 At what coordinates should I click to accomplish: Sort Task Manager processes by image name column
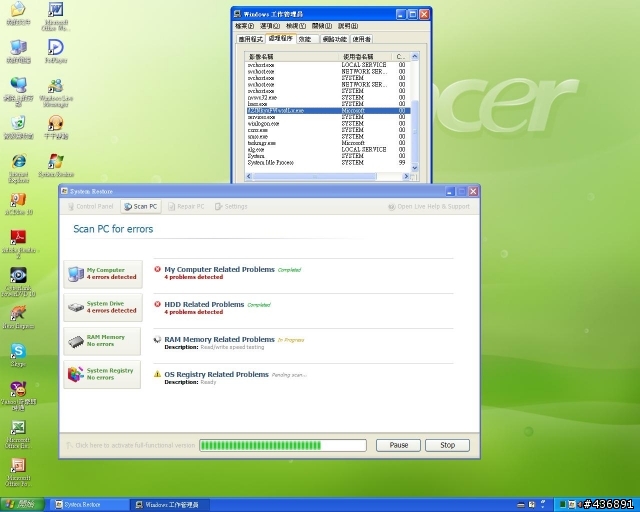tap(292, 57)
